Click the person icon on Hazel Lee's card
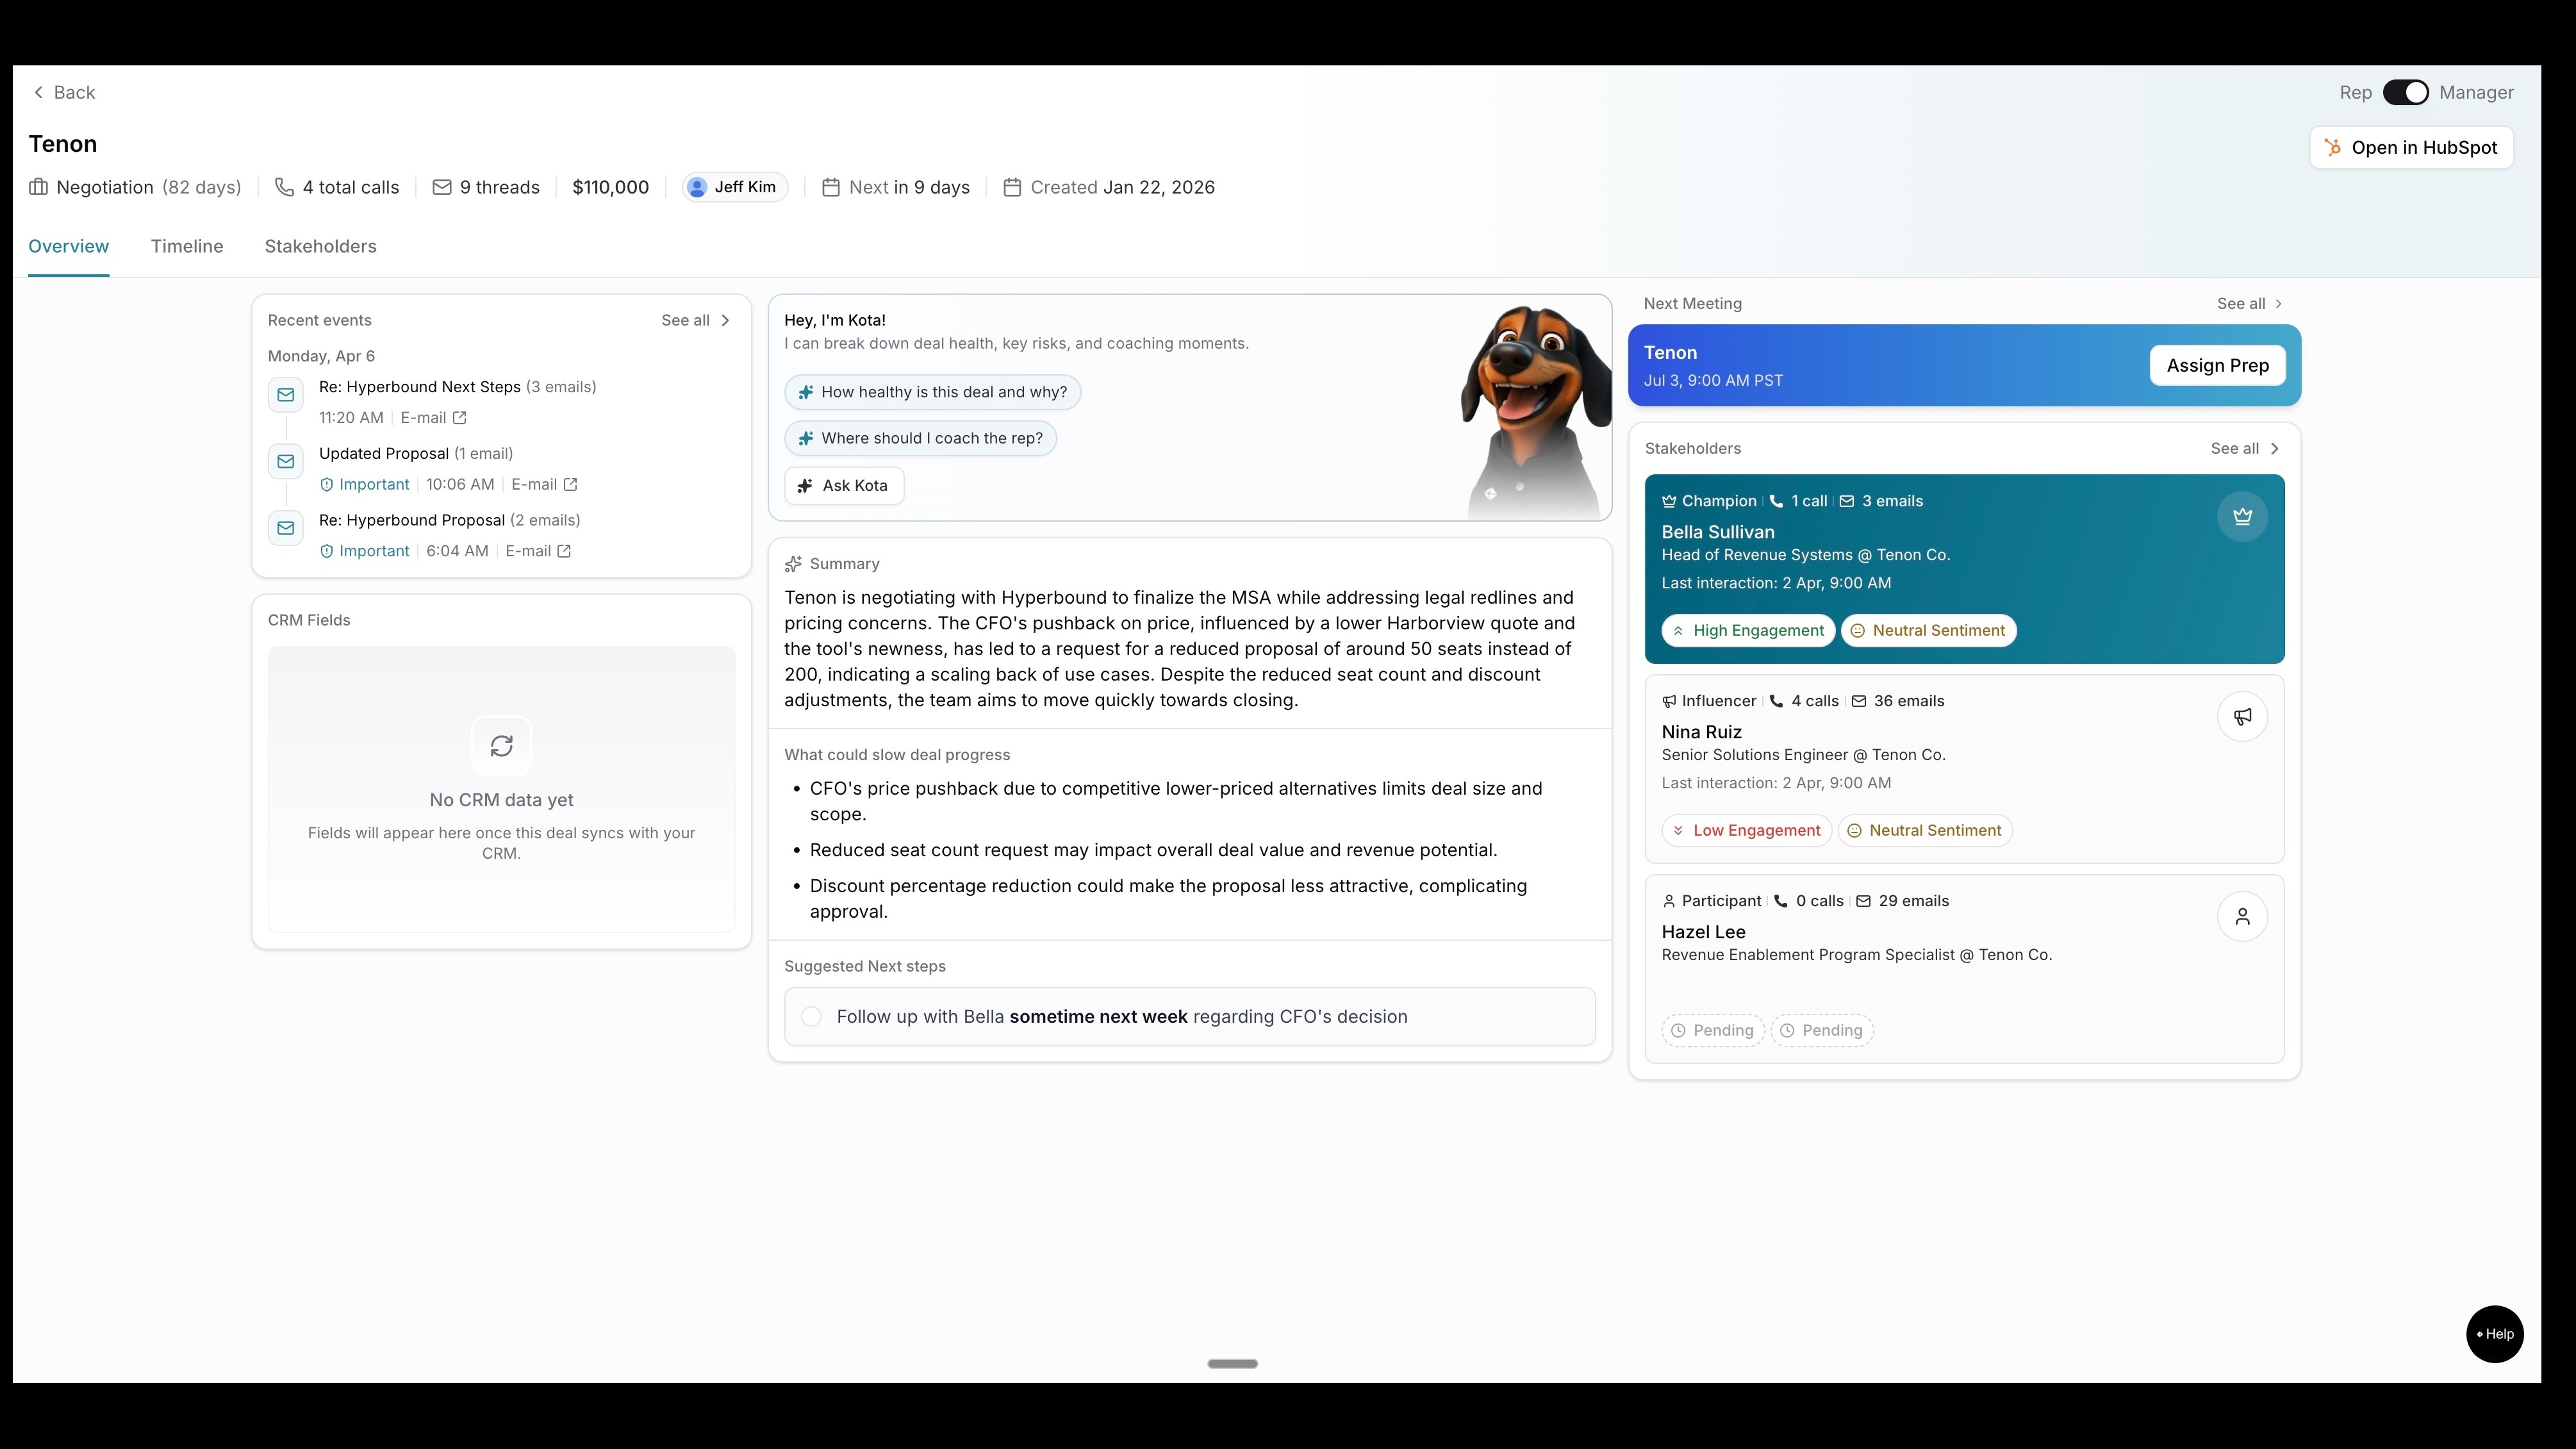 (x=2242, y=916)
